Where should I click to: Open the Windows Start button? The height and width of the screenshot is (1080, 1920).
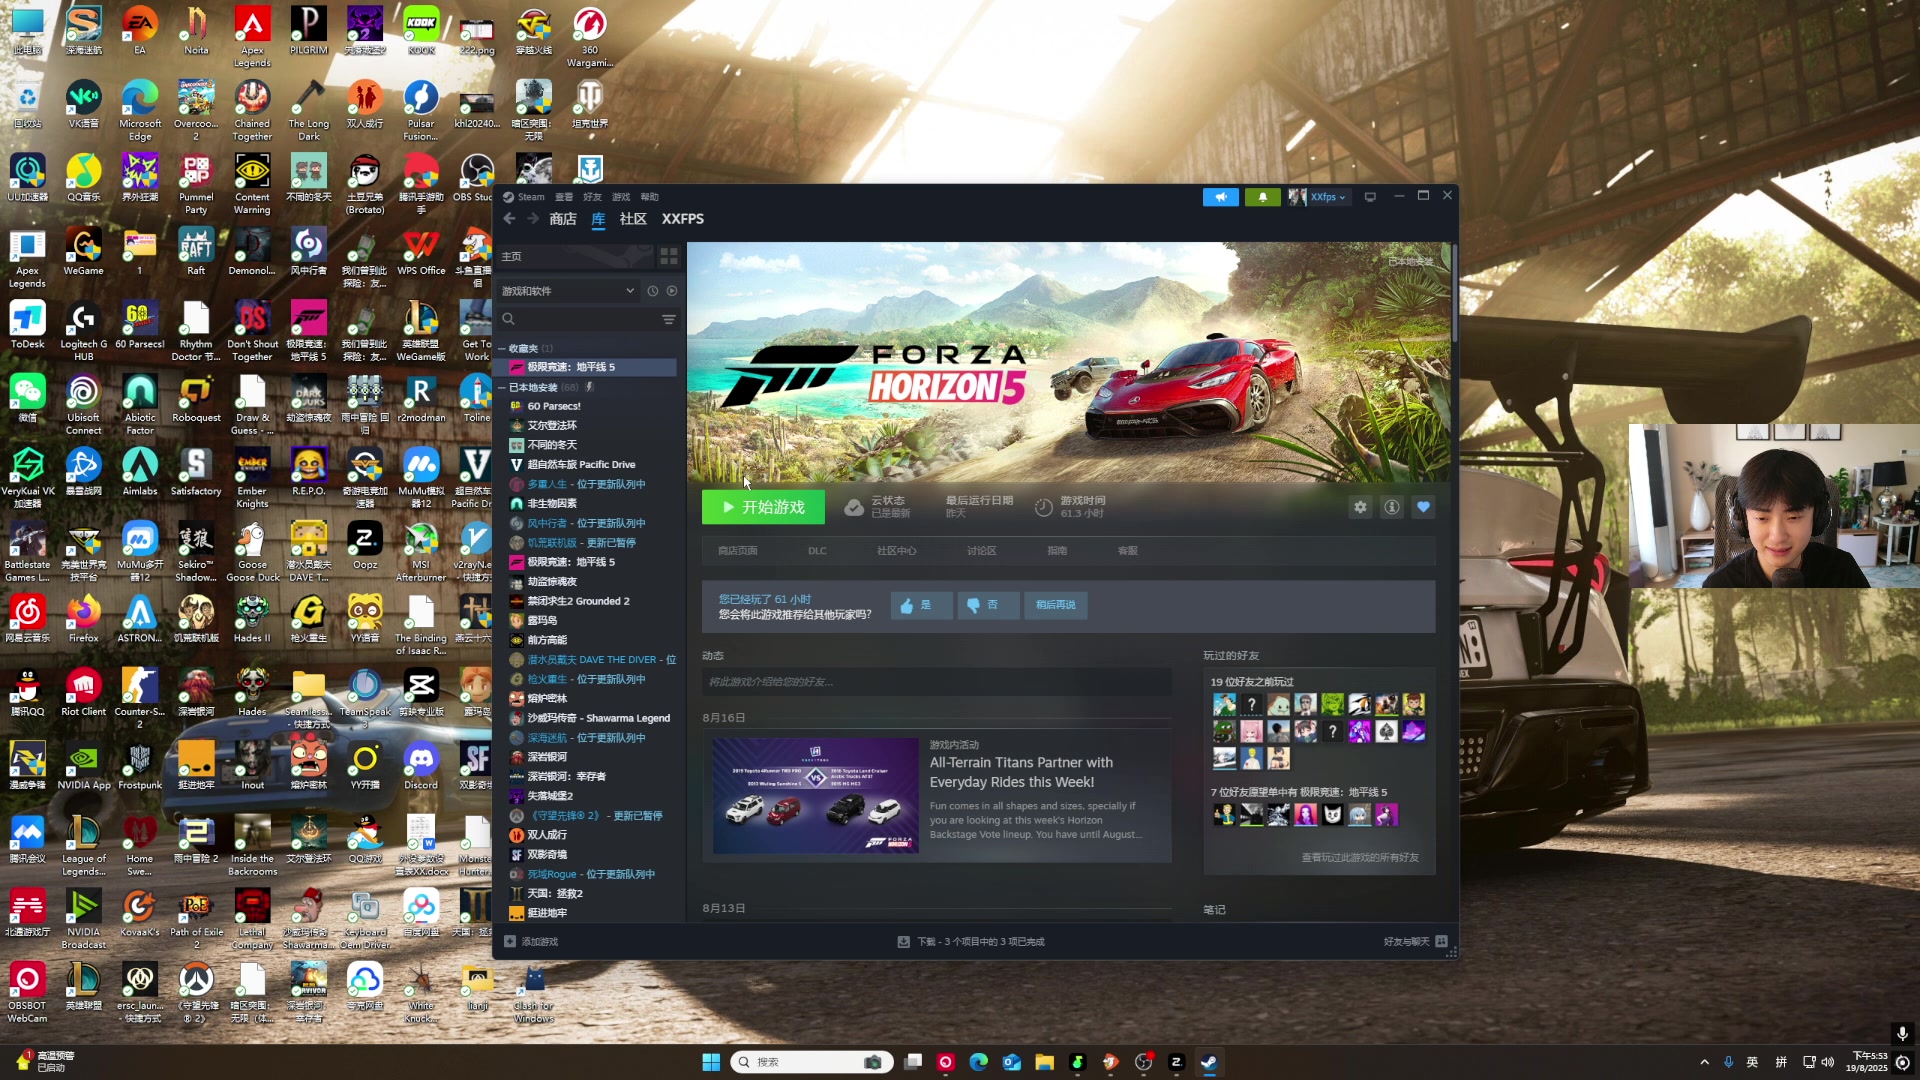click(x=711, y=1062)
